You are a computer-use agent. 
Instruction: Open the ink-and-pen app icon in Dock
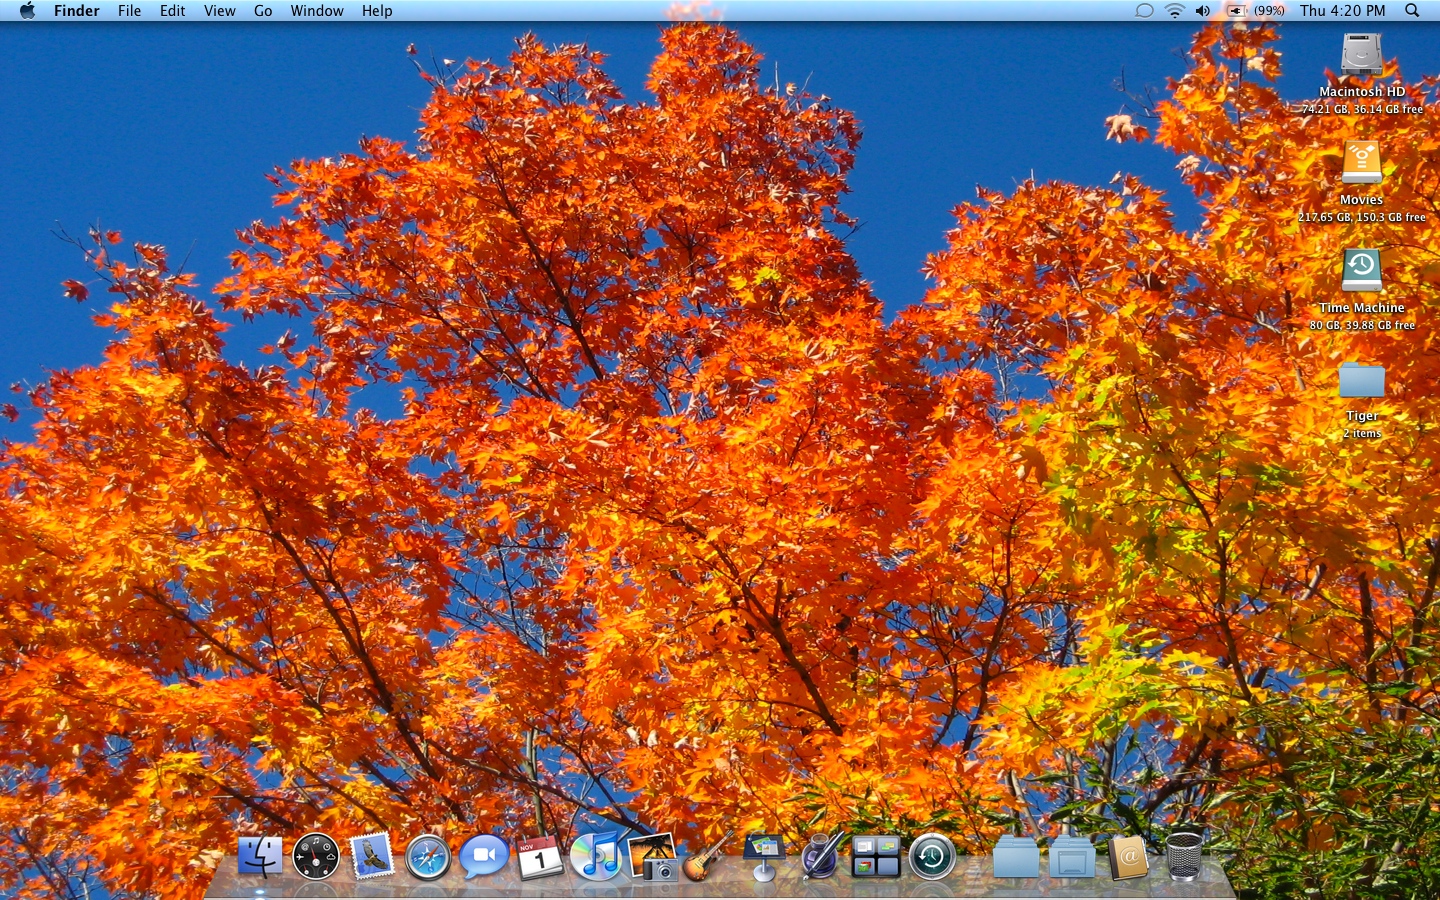pyautogui.click(x=820, y=857)
